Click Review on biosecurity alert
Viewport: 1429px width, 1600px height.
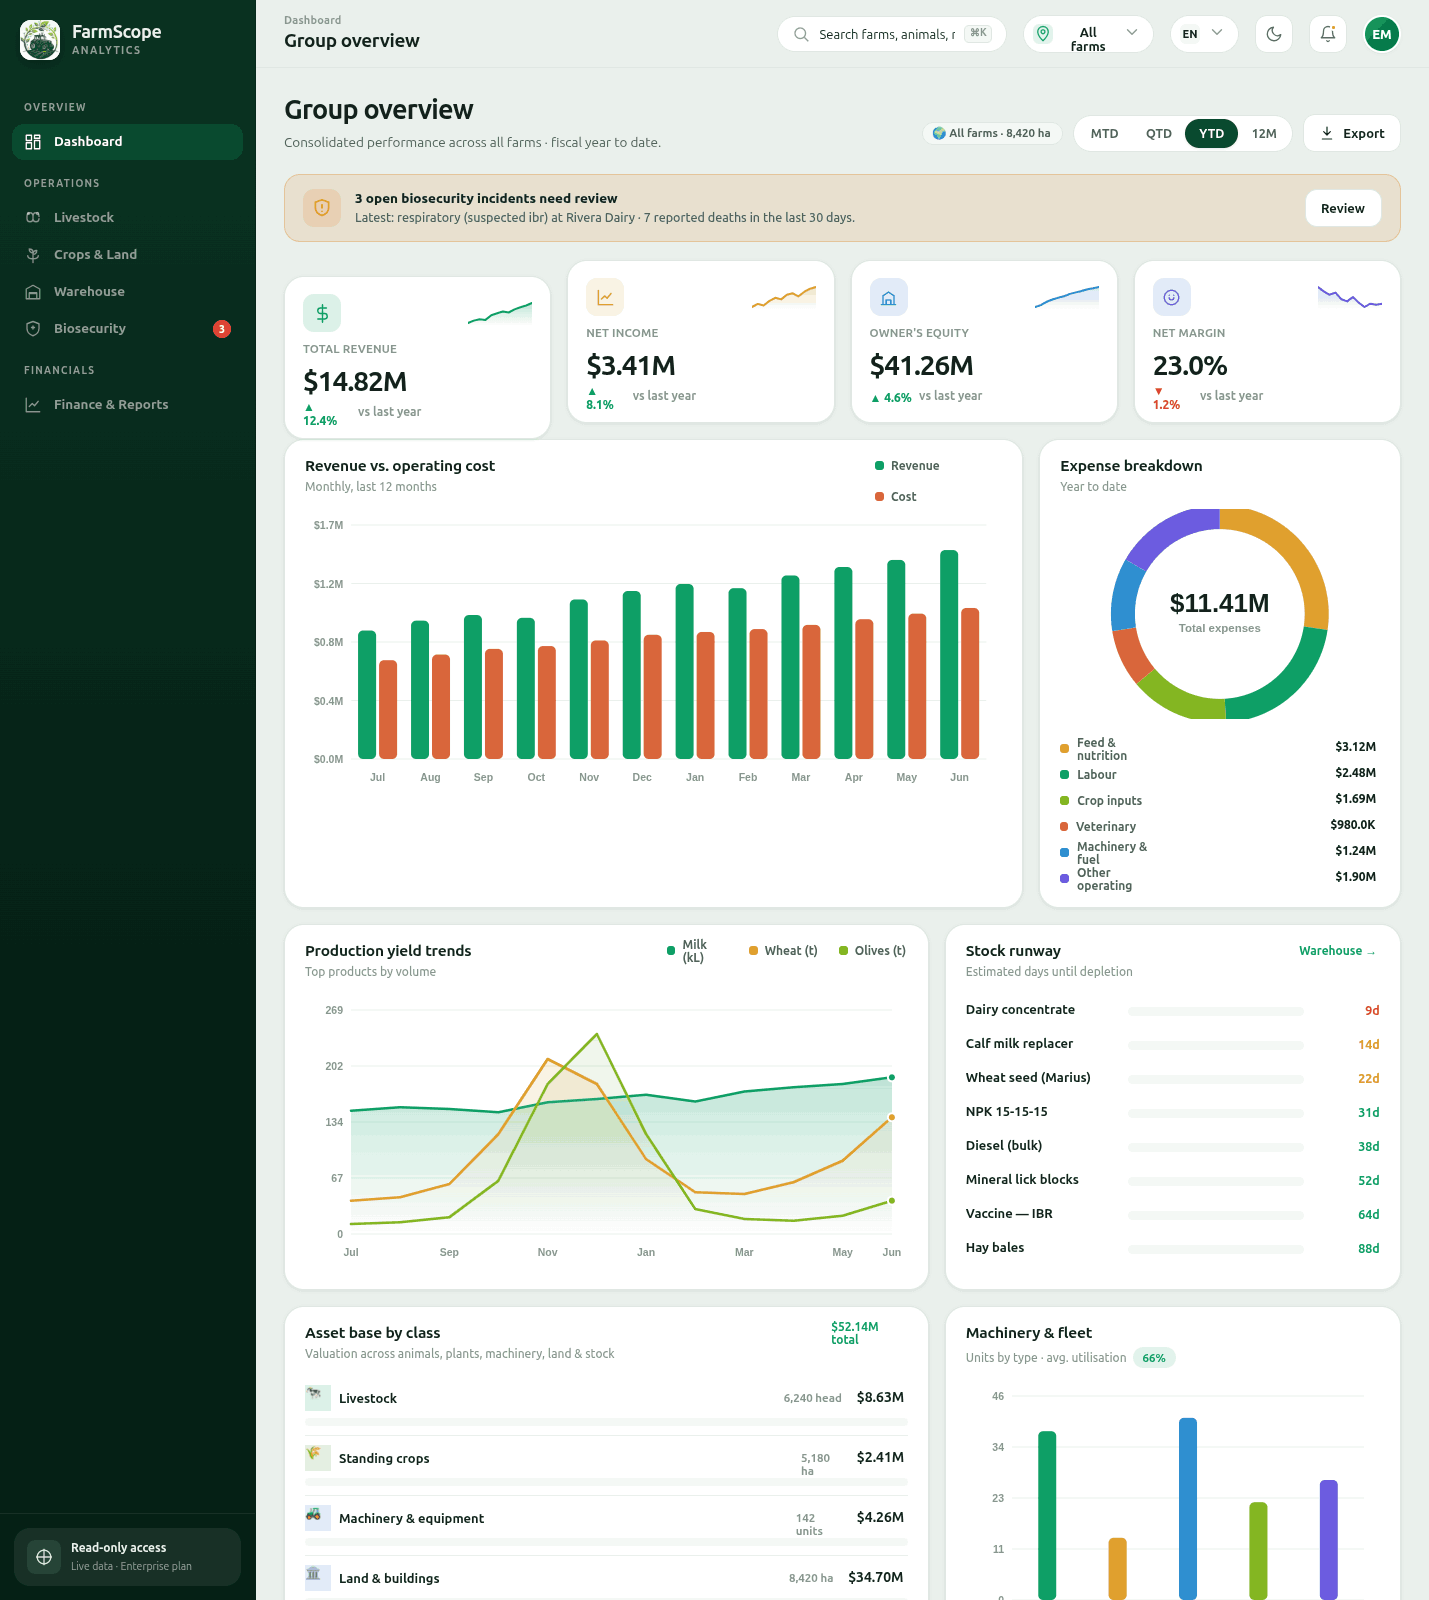(x=1343, y=208)
